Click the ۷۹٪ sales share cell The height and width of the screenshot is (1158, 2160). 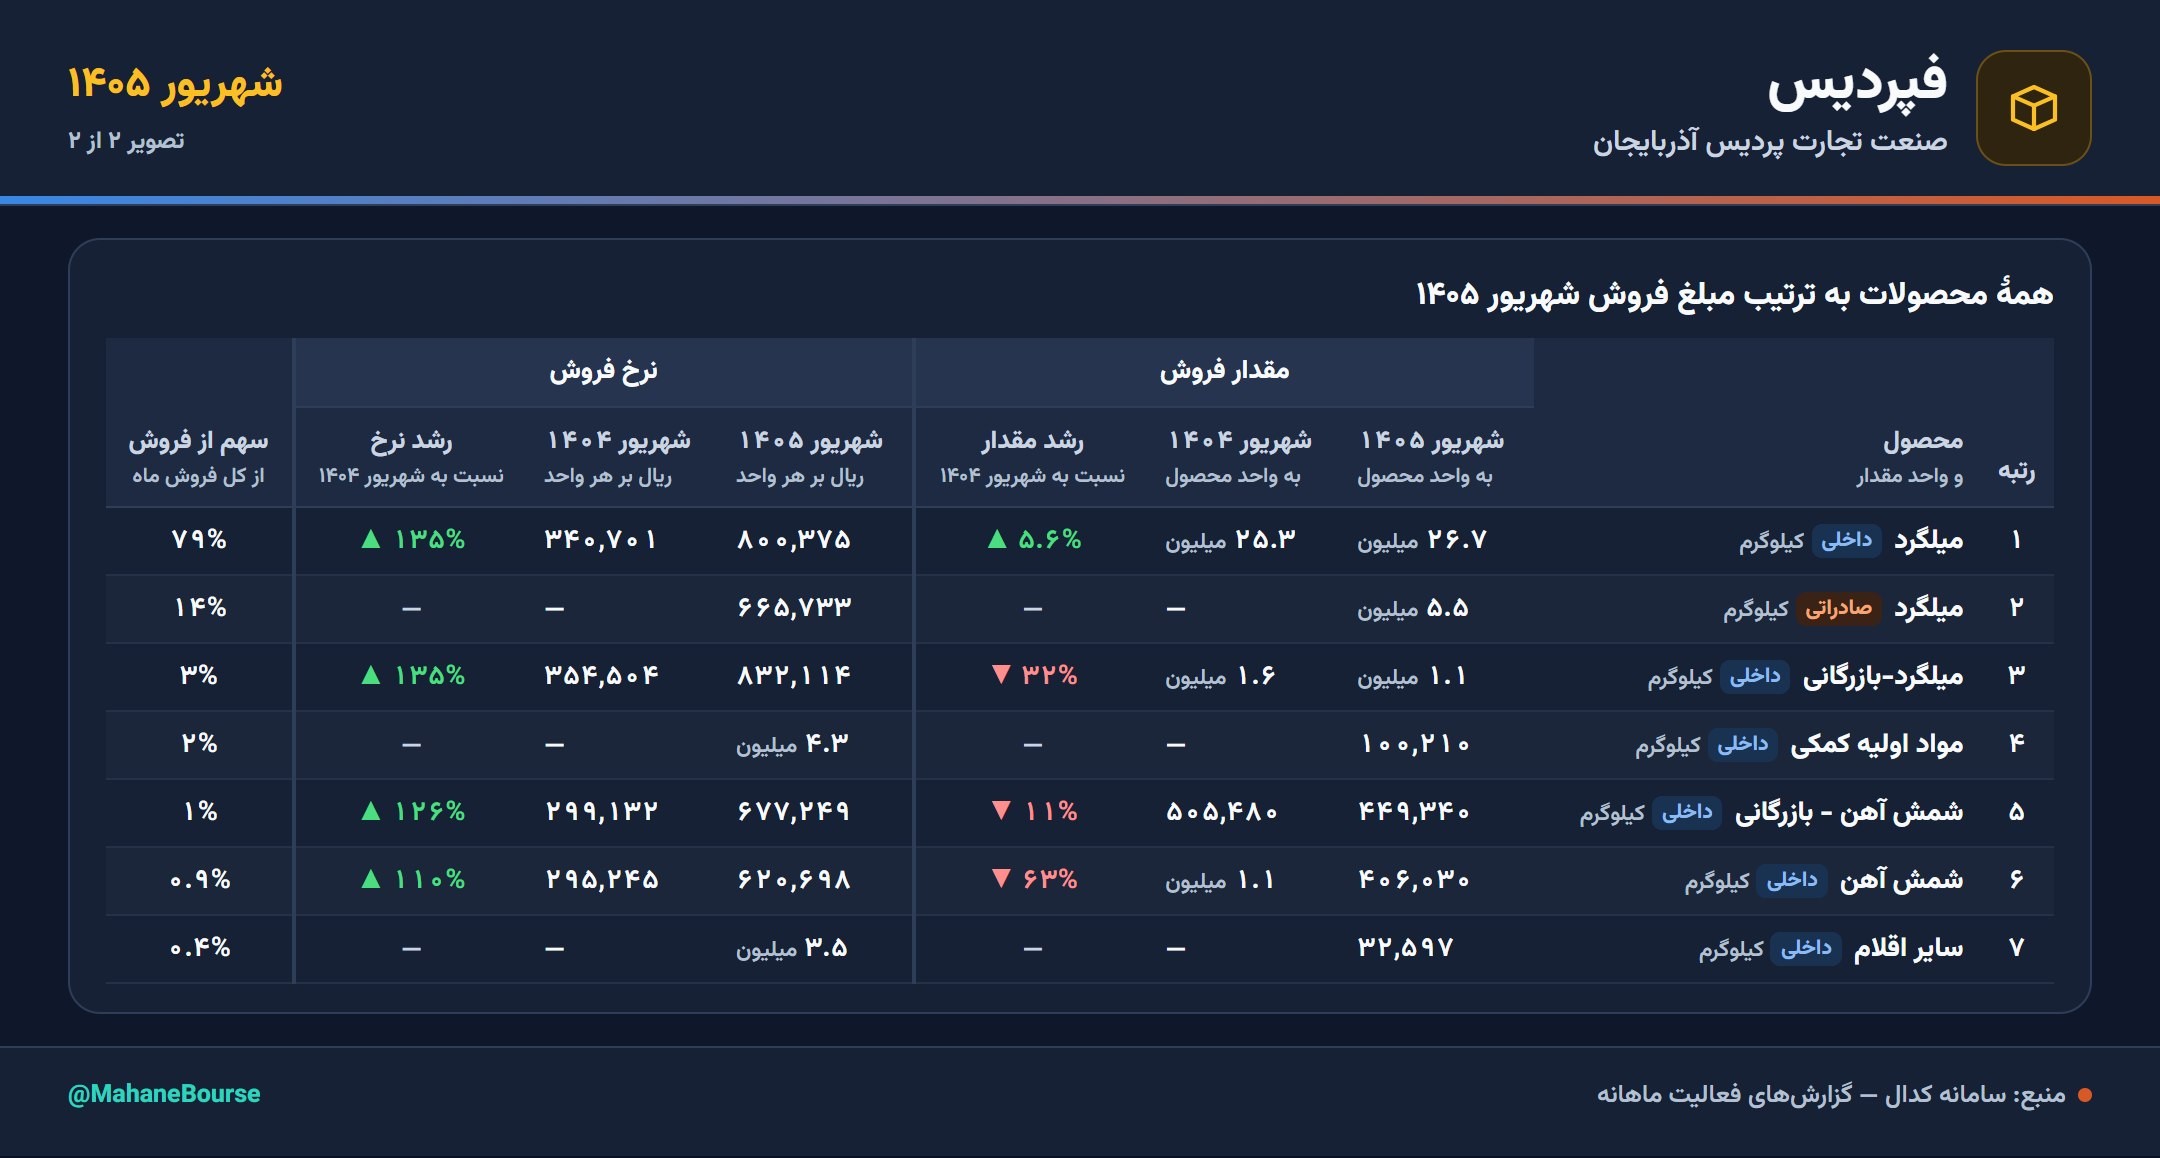pos(199,540)
